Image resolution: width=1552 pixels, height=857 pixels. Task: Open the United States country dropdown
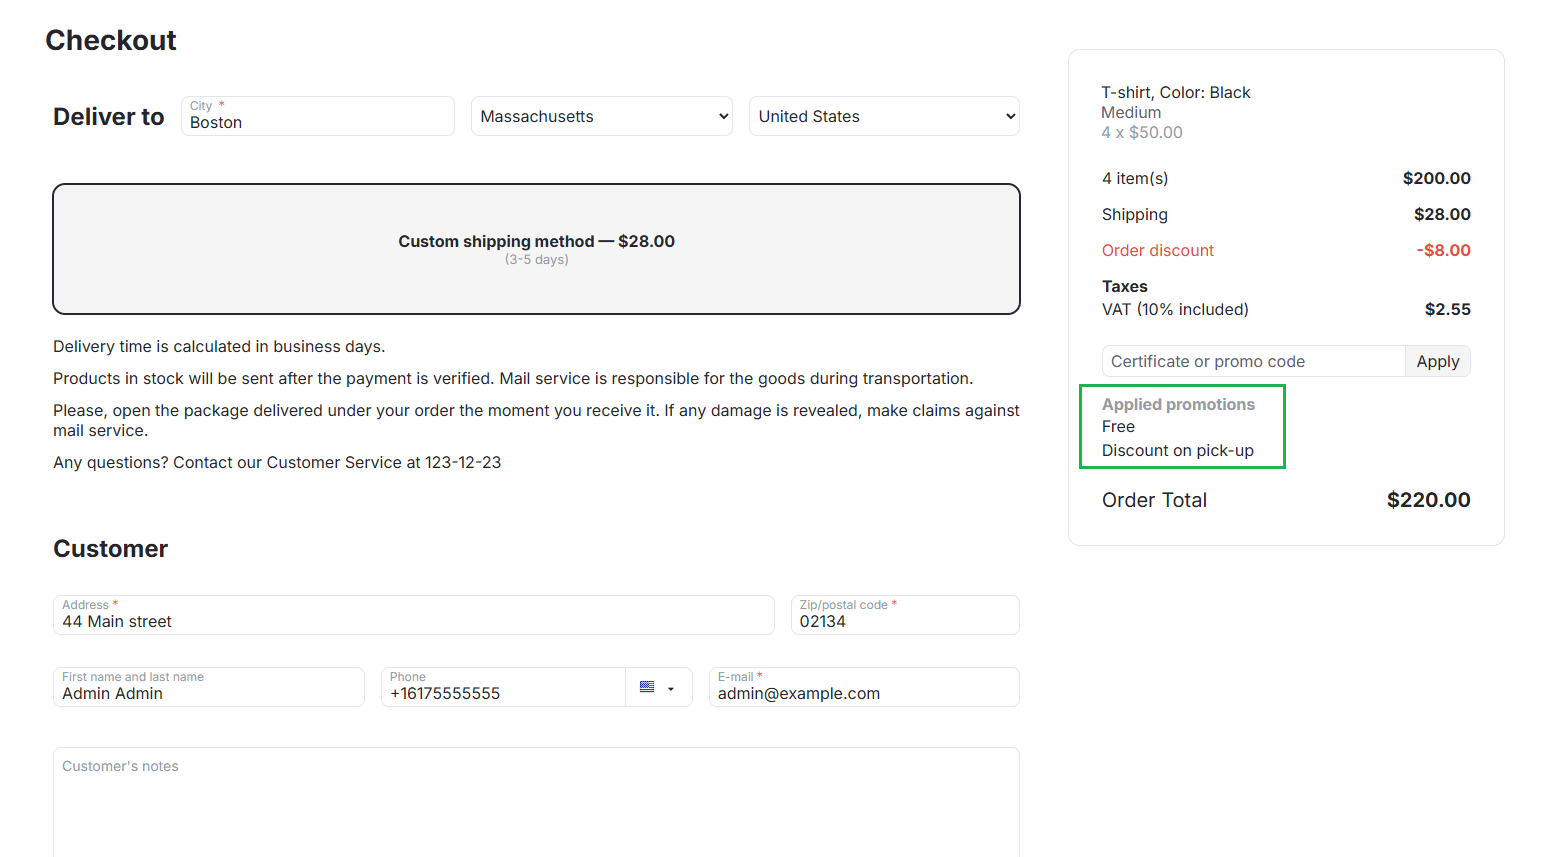[884, 116]
